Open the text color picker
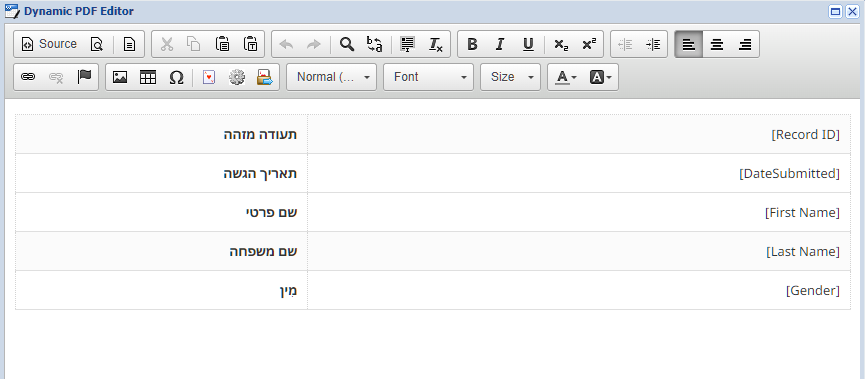 565,77
